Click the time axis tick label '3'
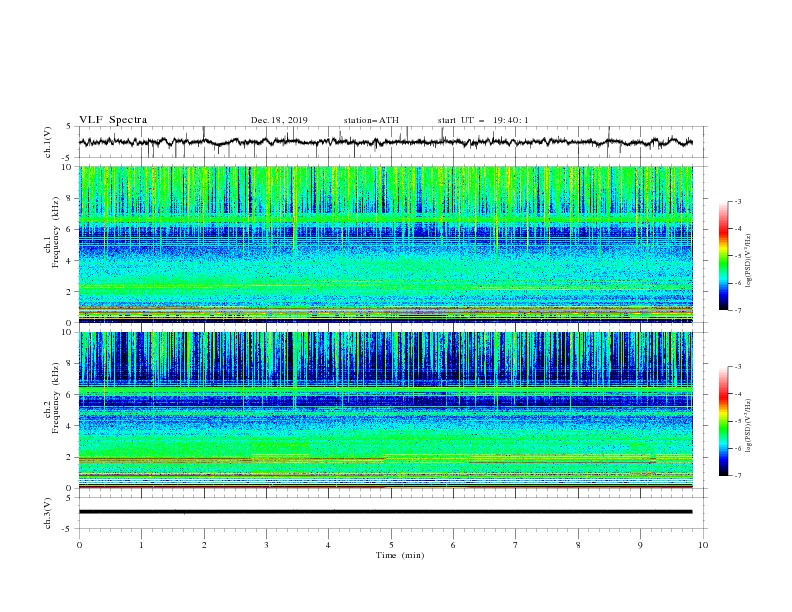The height and width of the screenshot is (612, 792). (x=266, y=545)
